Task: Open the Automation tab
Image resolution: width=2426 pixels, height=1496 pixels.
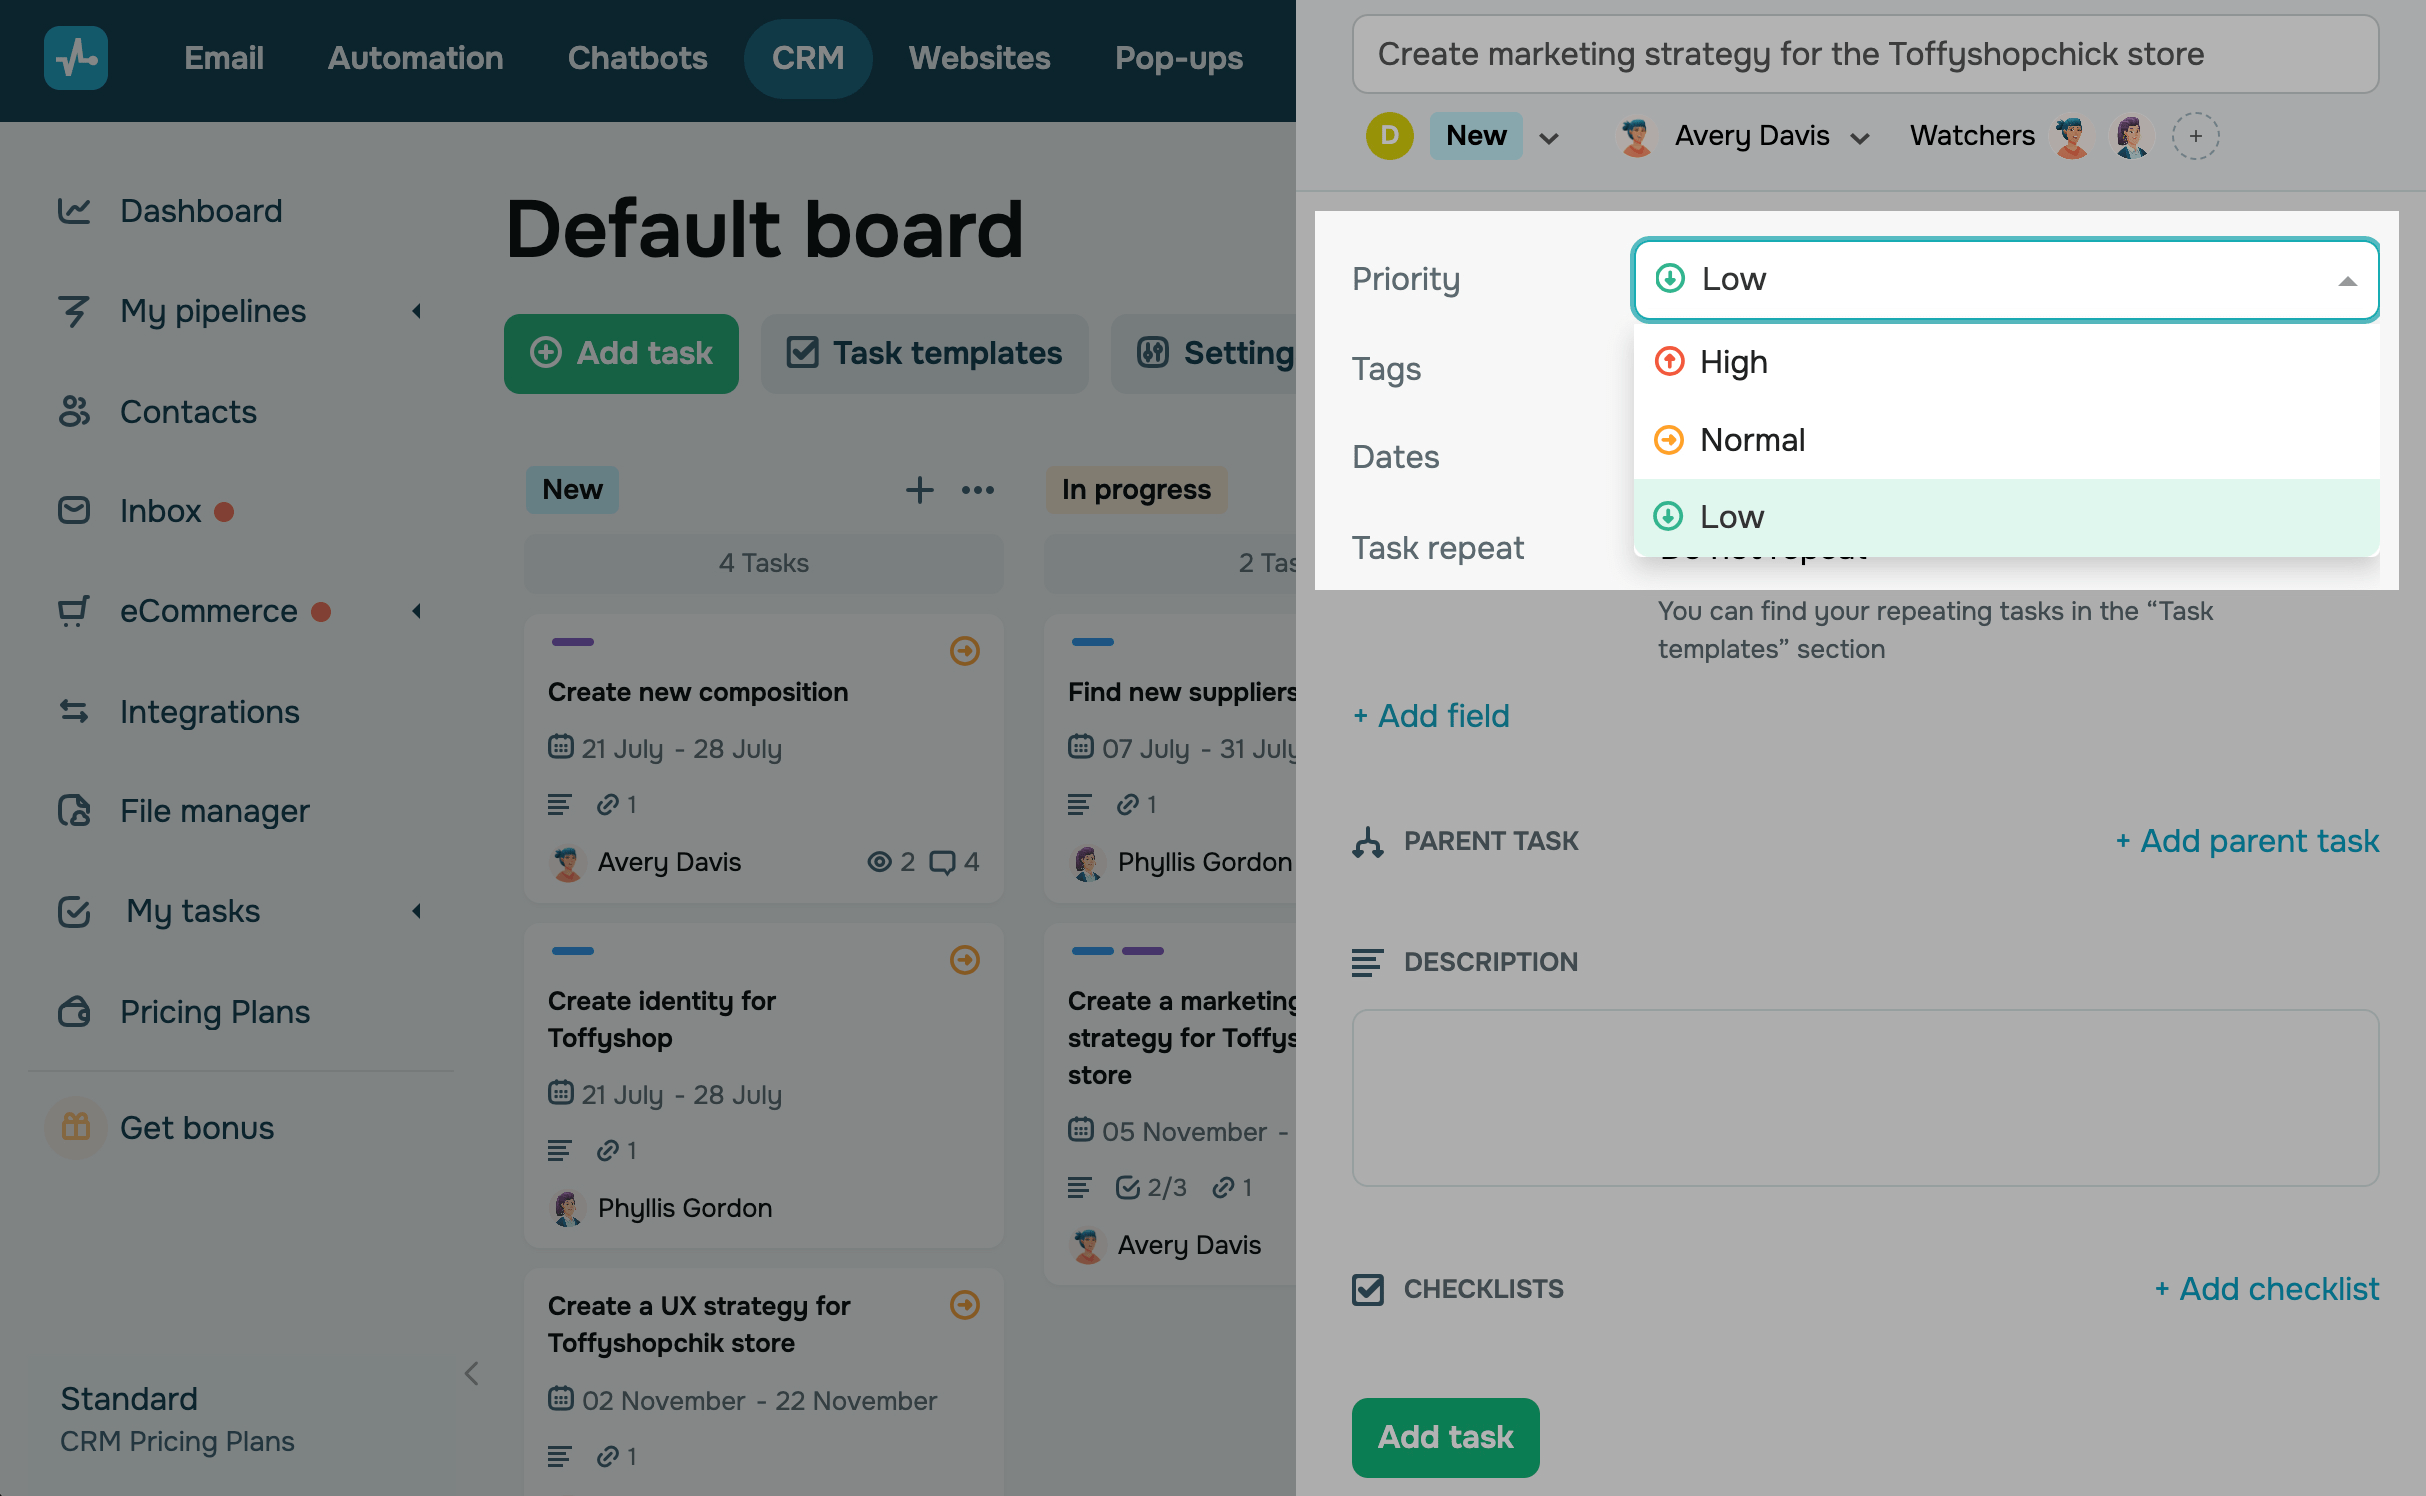Action: tap(415, 58)
